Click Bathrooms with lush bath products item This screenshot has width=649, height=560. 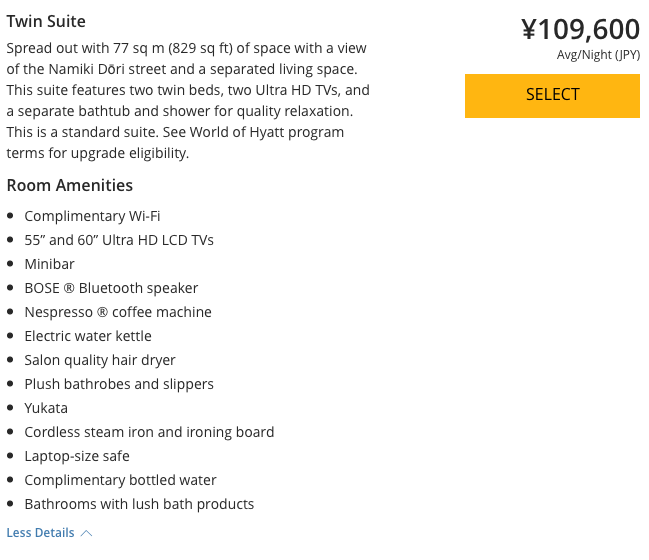tap(139, 504)
